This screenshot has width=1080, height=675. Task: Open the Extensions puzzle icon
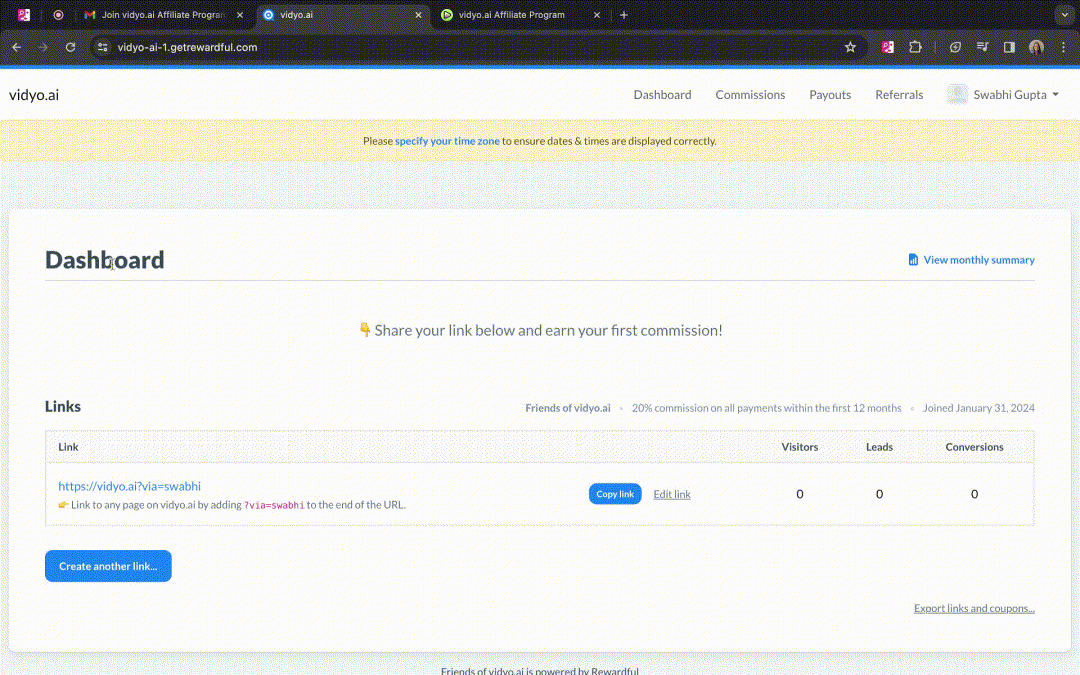click(915, 48)
